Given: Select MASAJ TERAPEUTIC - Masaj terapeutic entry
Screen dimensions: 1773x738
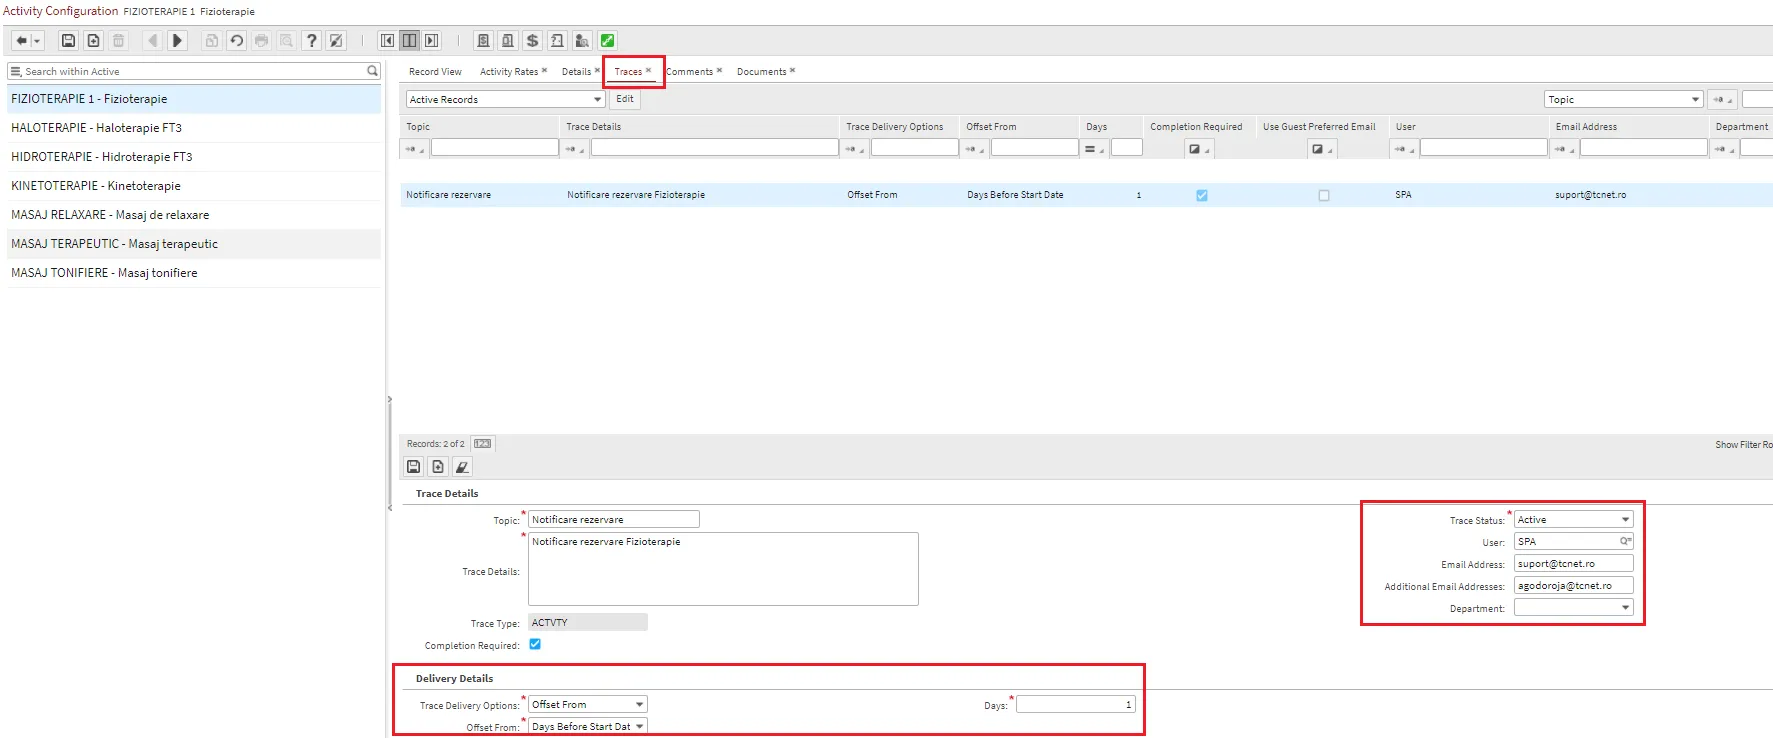Looking at the screenshot, I should click(x=194, y=244).
